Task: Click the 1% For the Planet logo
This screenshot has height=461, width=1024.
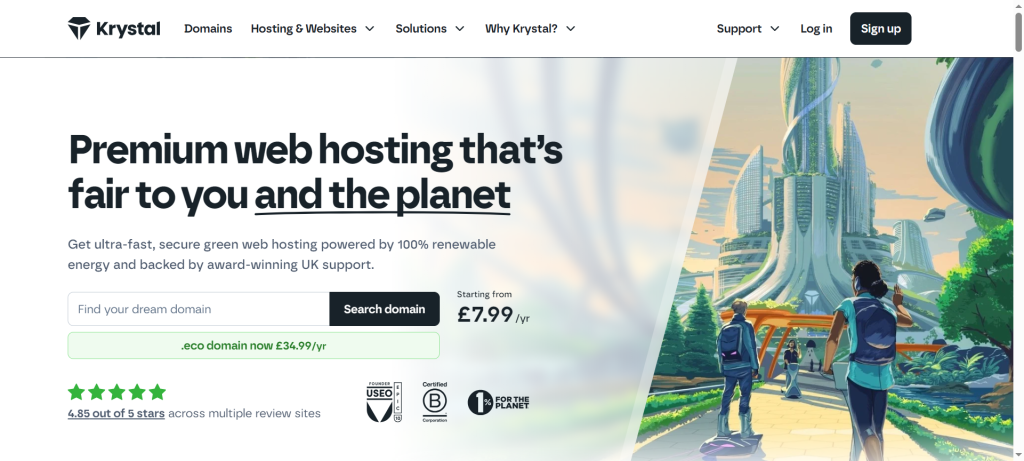Action: [498, 402]
